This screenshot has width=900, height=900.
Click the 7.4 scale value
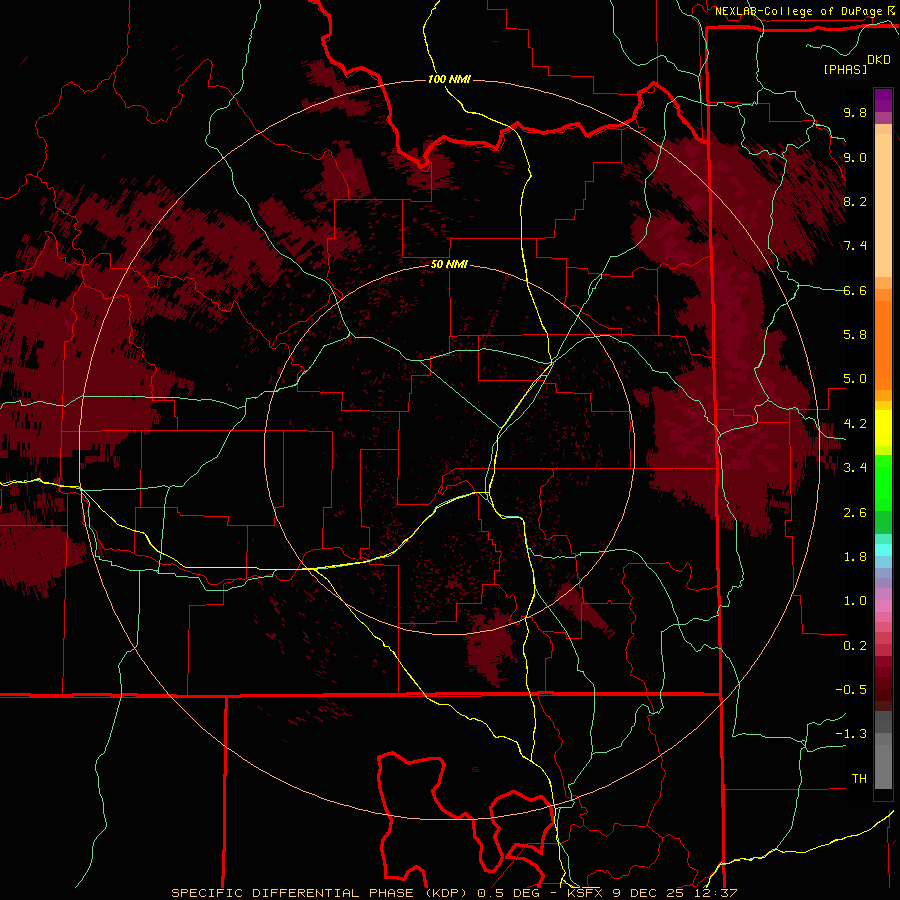(855, 246)
